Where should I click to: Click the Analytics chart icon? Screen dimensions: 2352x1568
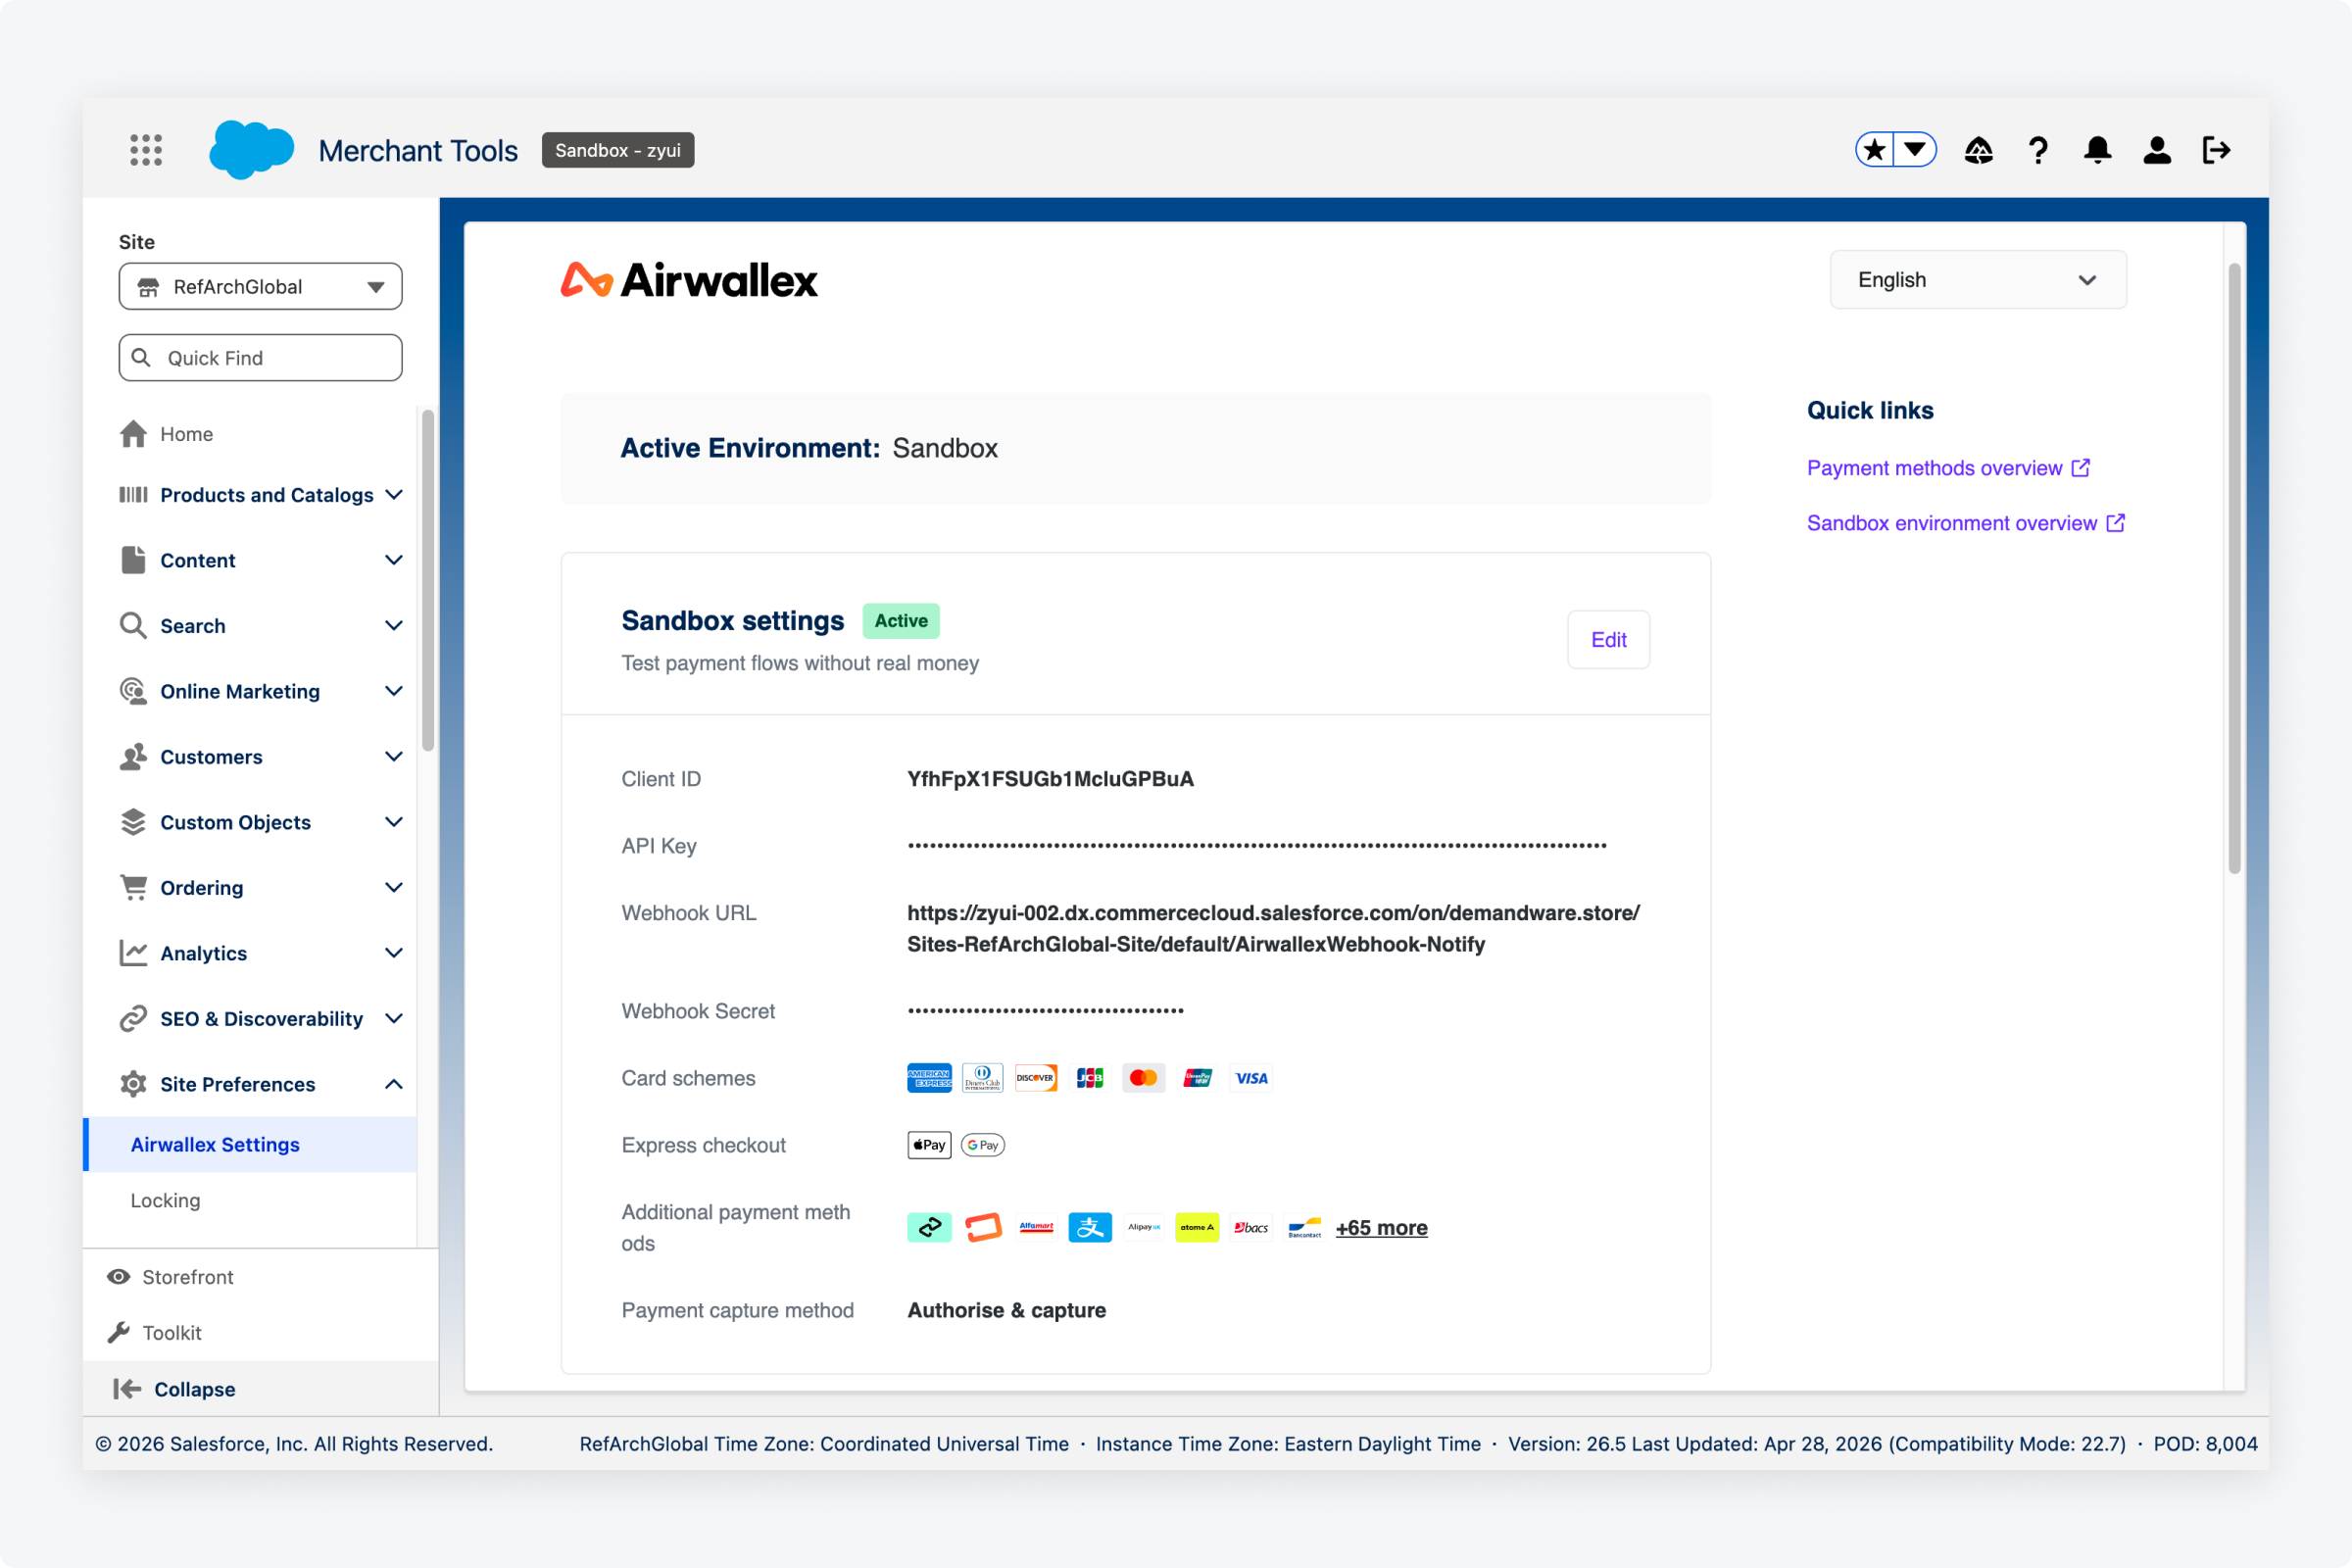133,953
